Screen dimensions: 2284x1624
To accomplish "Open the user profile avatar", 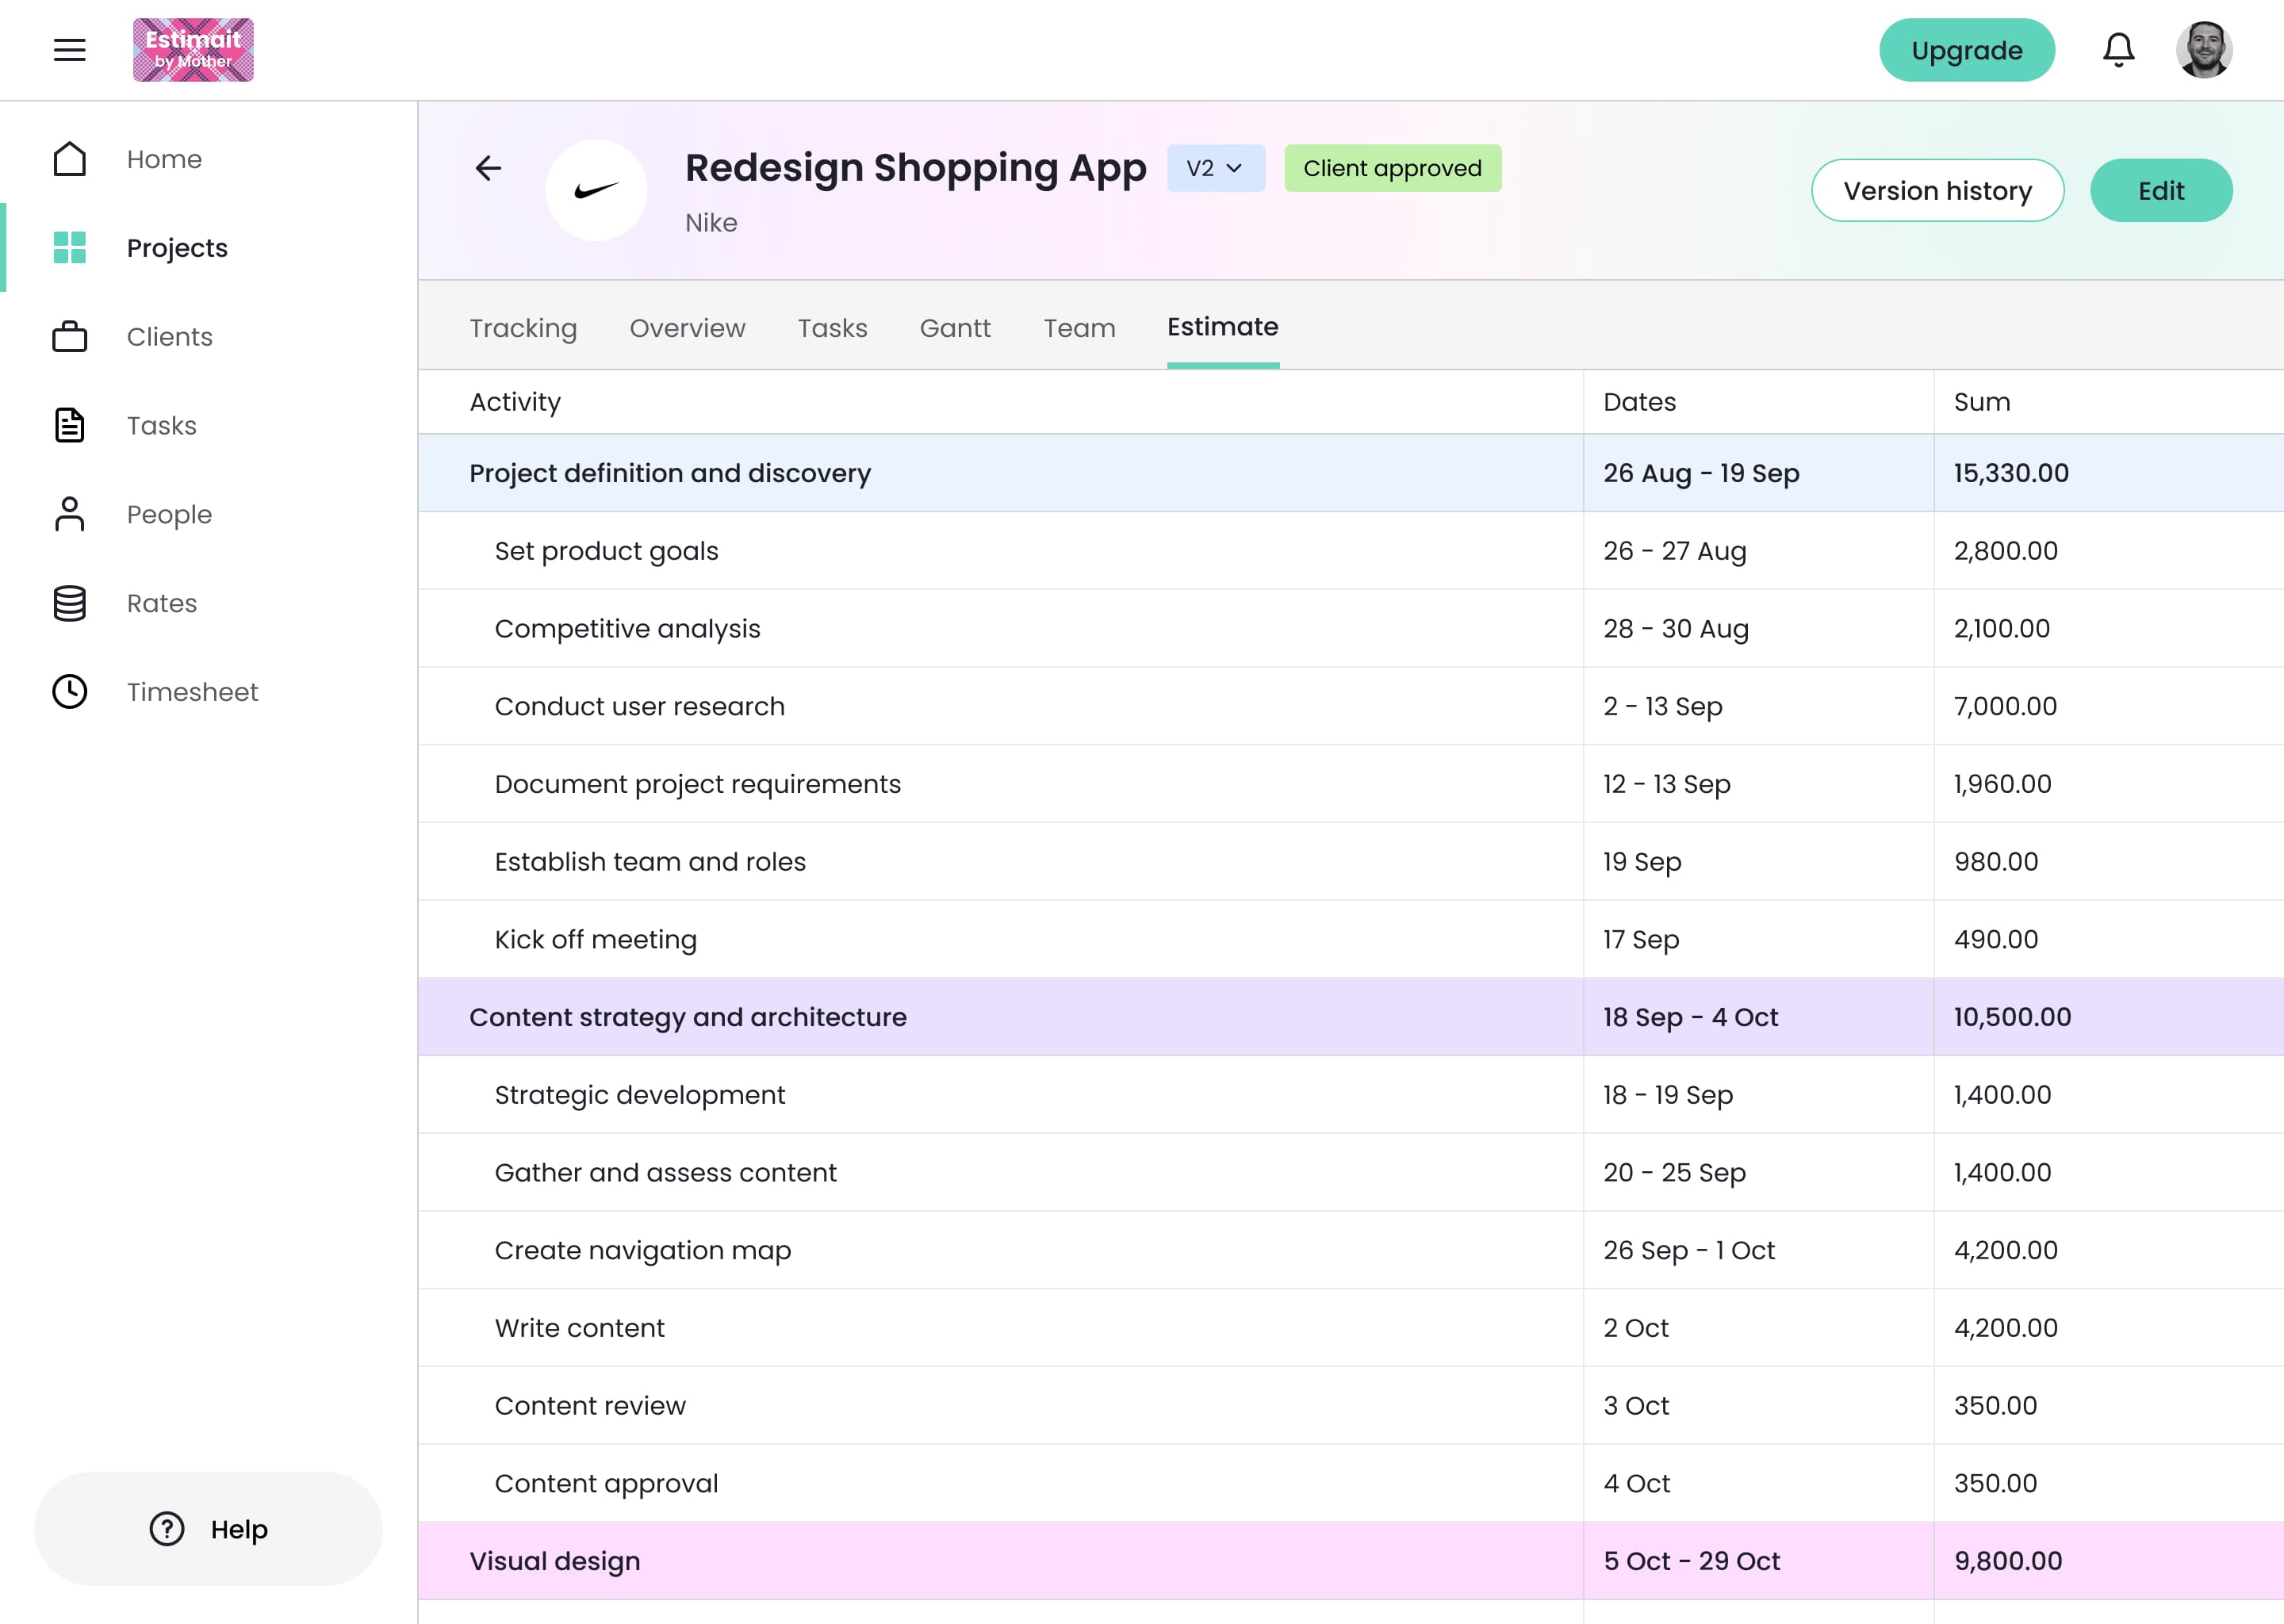I will point(2203,50).
